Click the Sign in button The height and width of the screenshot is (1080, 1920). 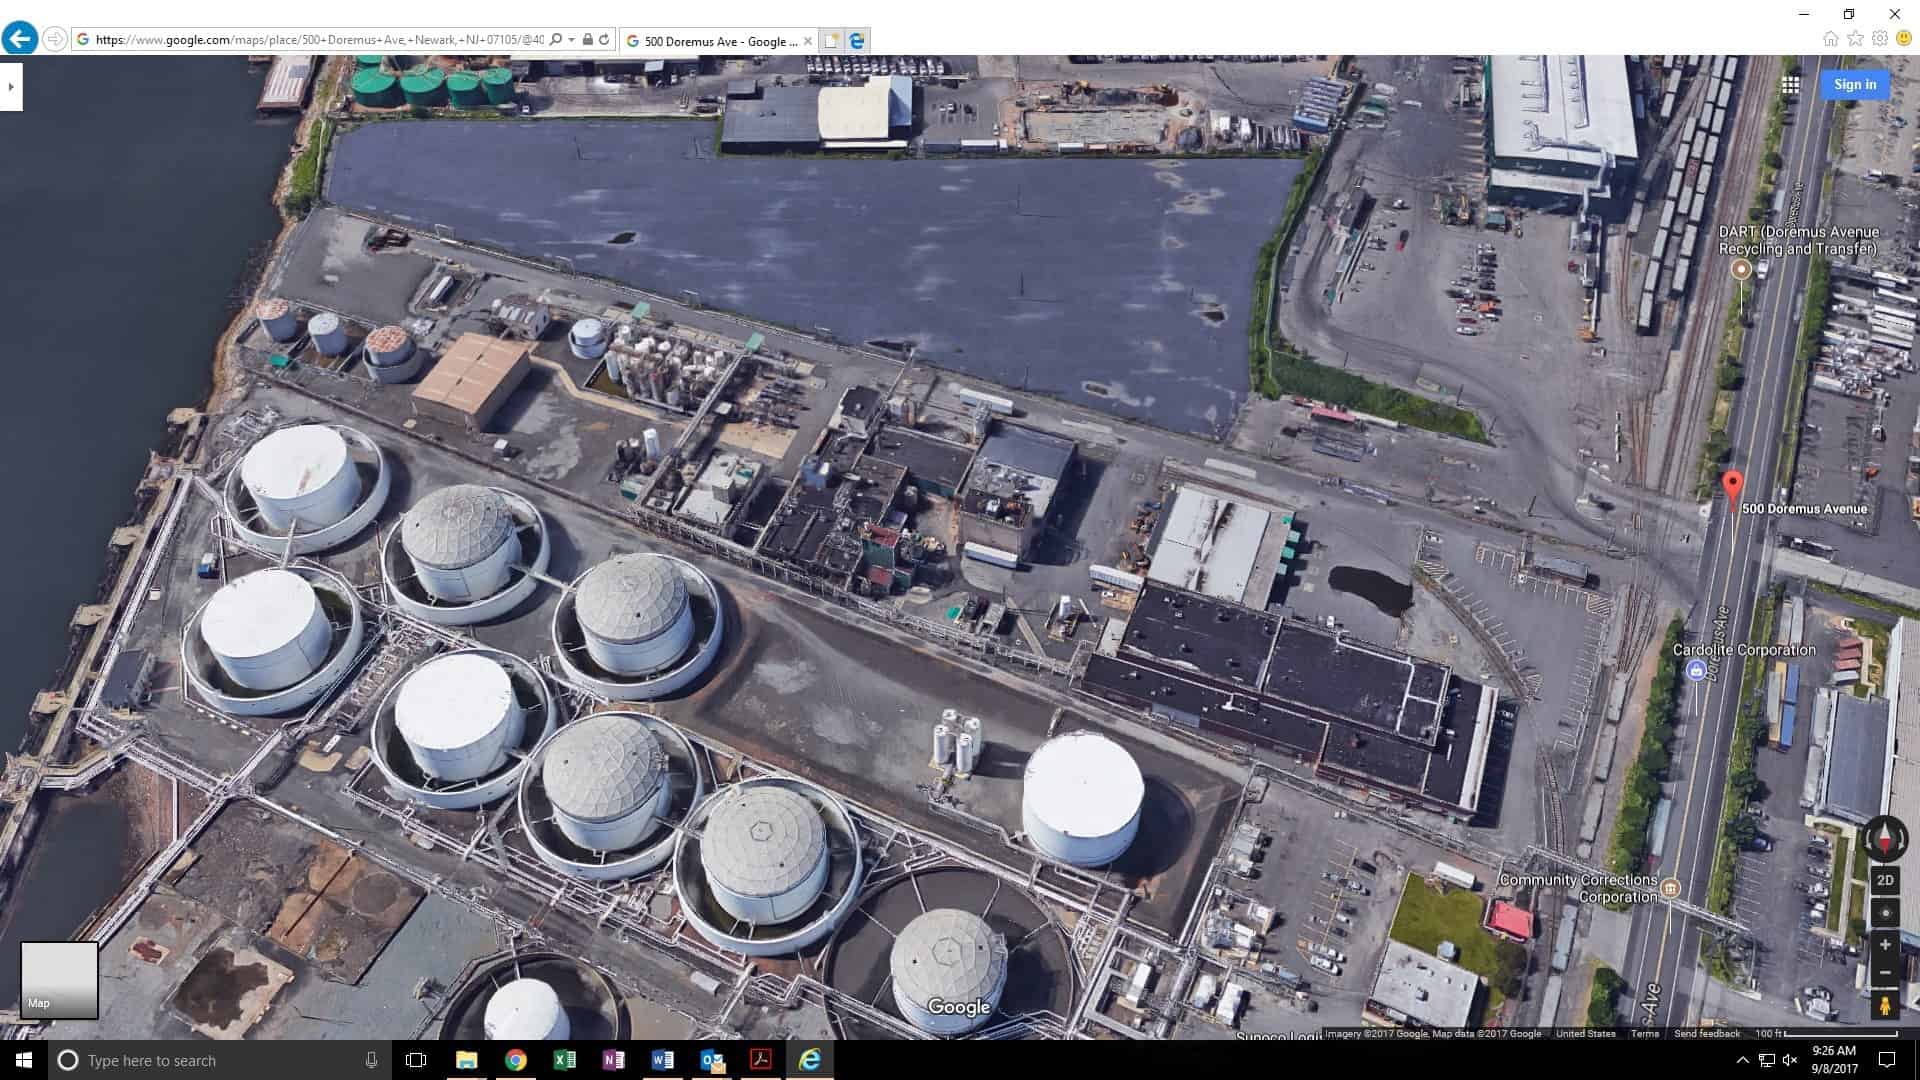(1855, 84)
